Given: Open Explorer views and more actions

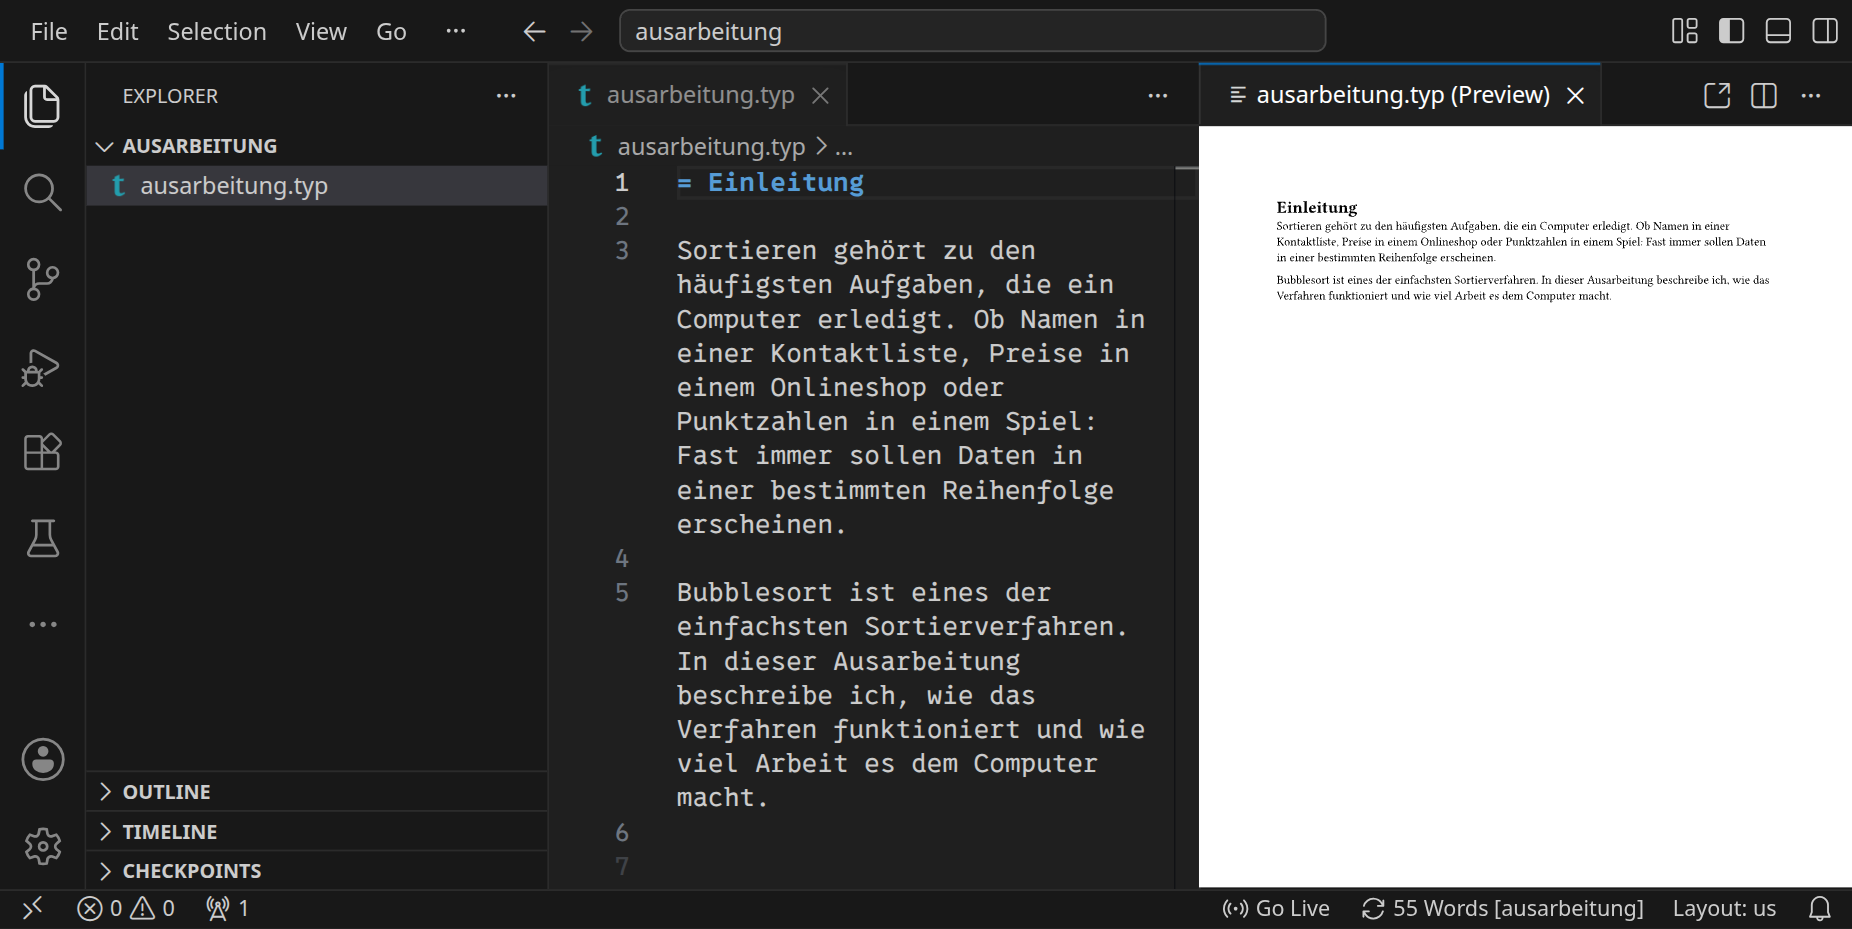Looking at the screenshot, I should [506, 96].
